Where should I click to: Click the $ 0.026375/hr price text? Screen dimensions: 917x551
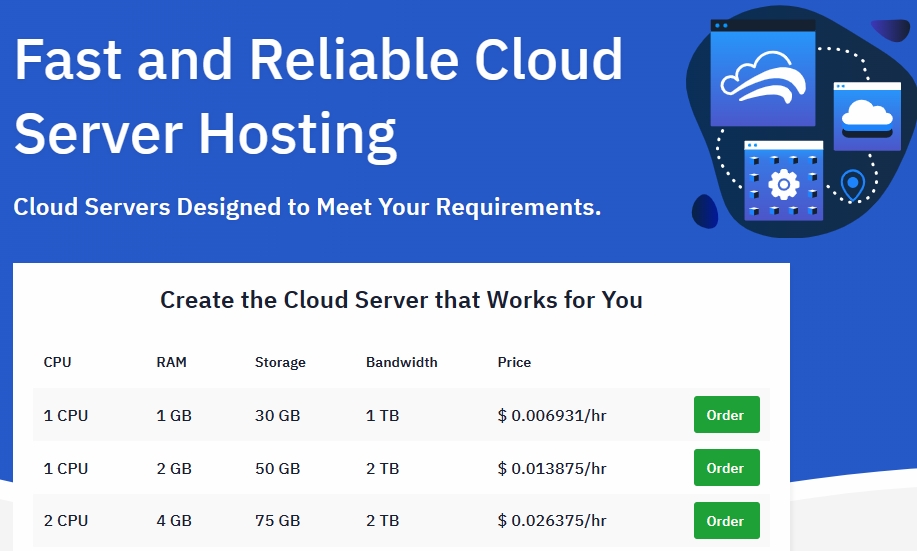(551, 520)
